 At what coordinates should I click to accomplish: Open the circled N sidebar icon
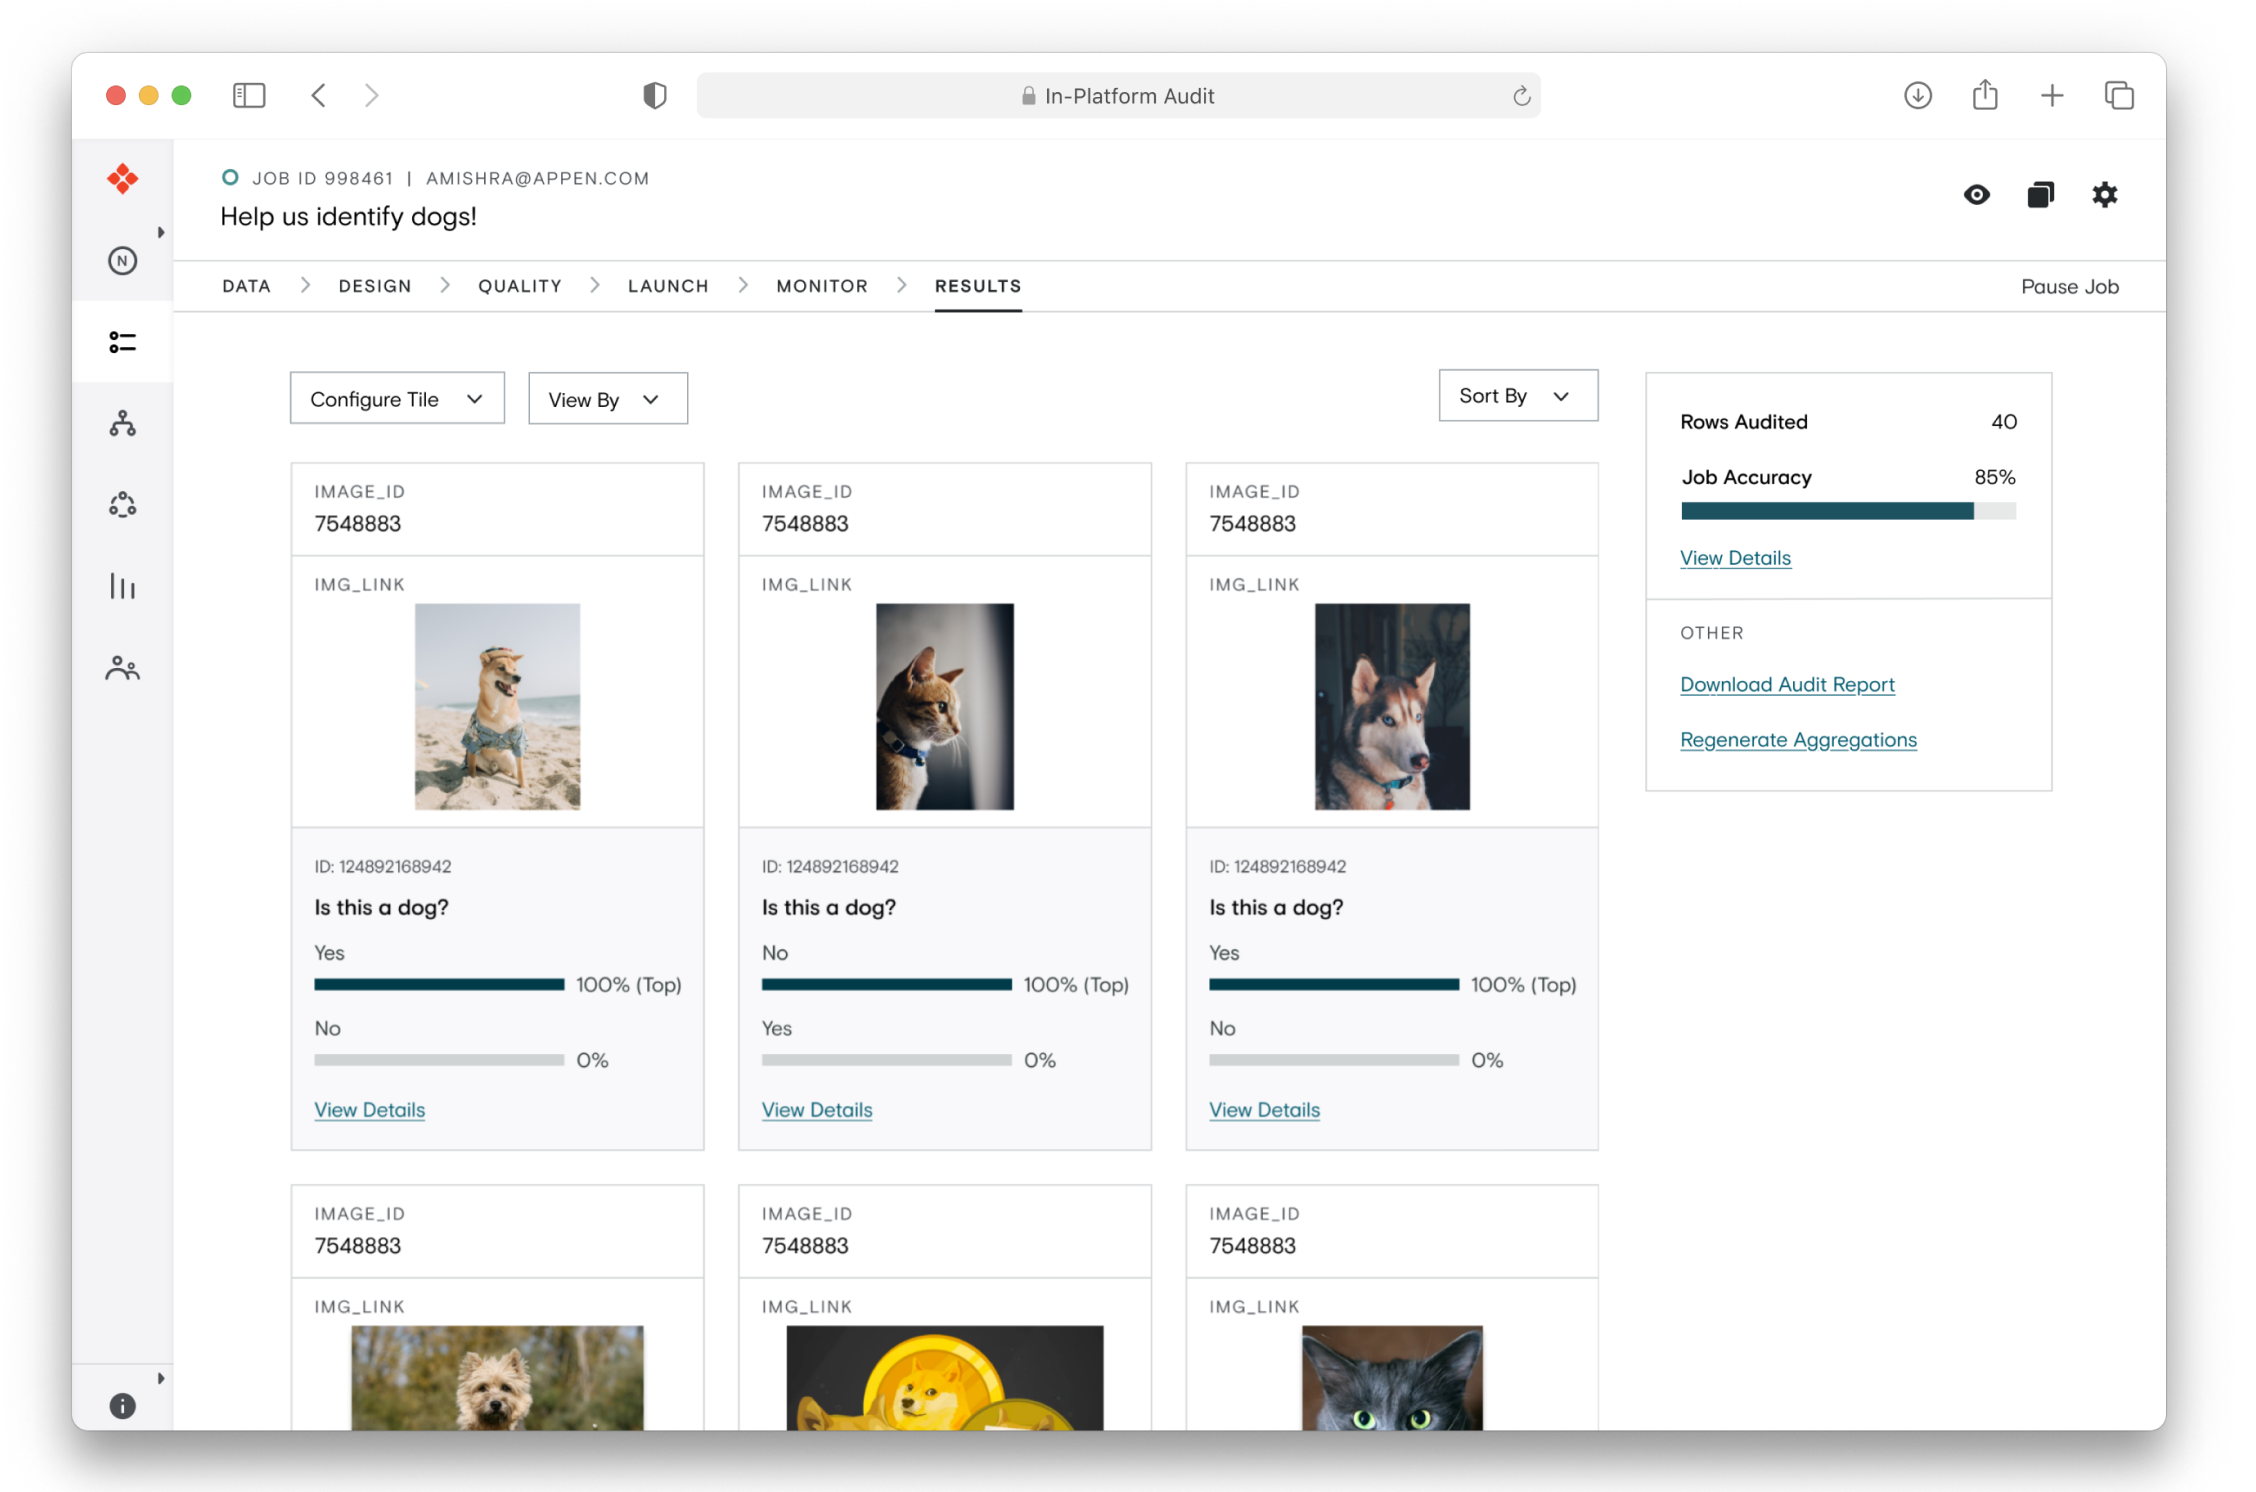122,261
